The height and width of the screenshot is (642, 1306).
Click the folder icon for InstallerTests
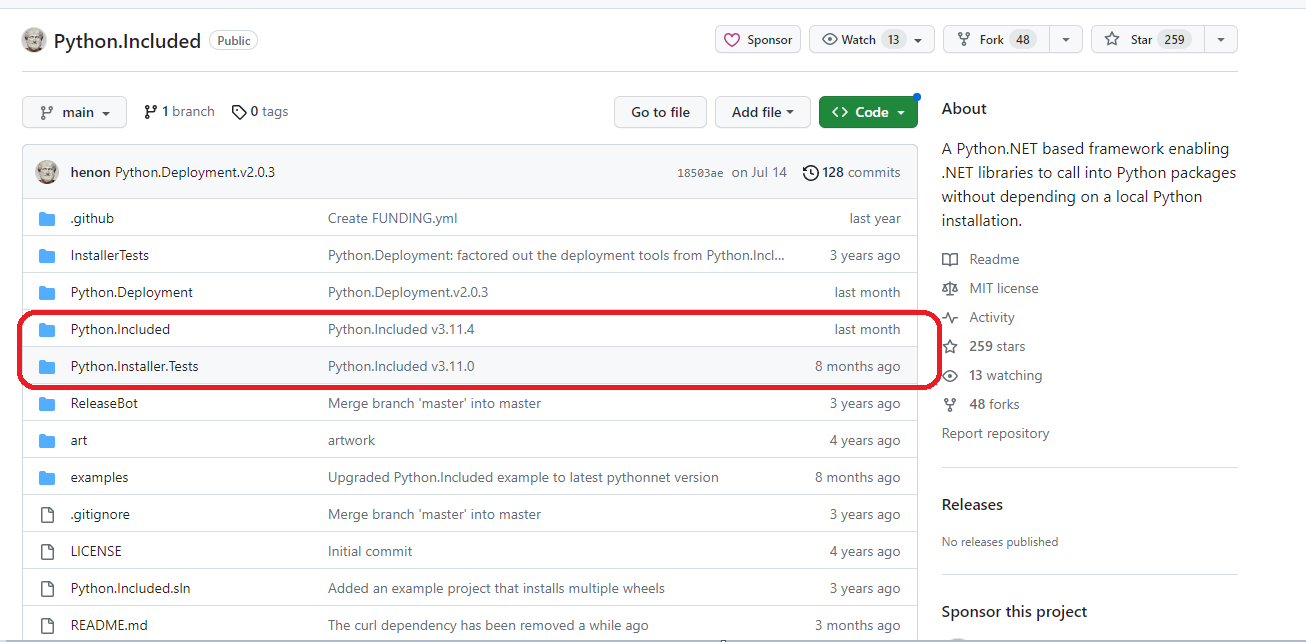click(47, 256)
